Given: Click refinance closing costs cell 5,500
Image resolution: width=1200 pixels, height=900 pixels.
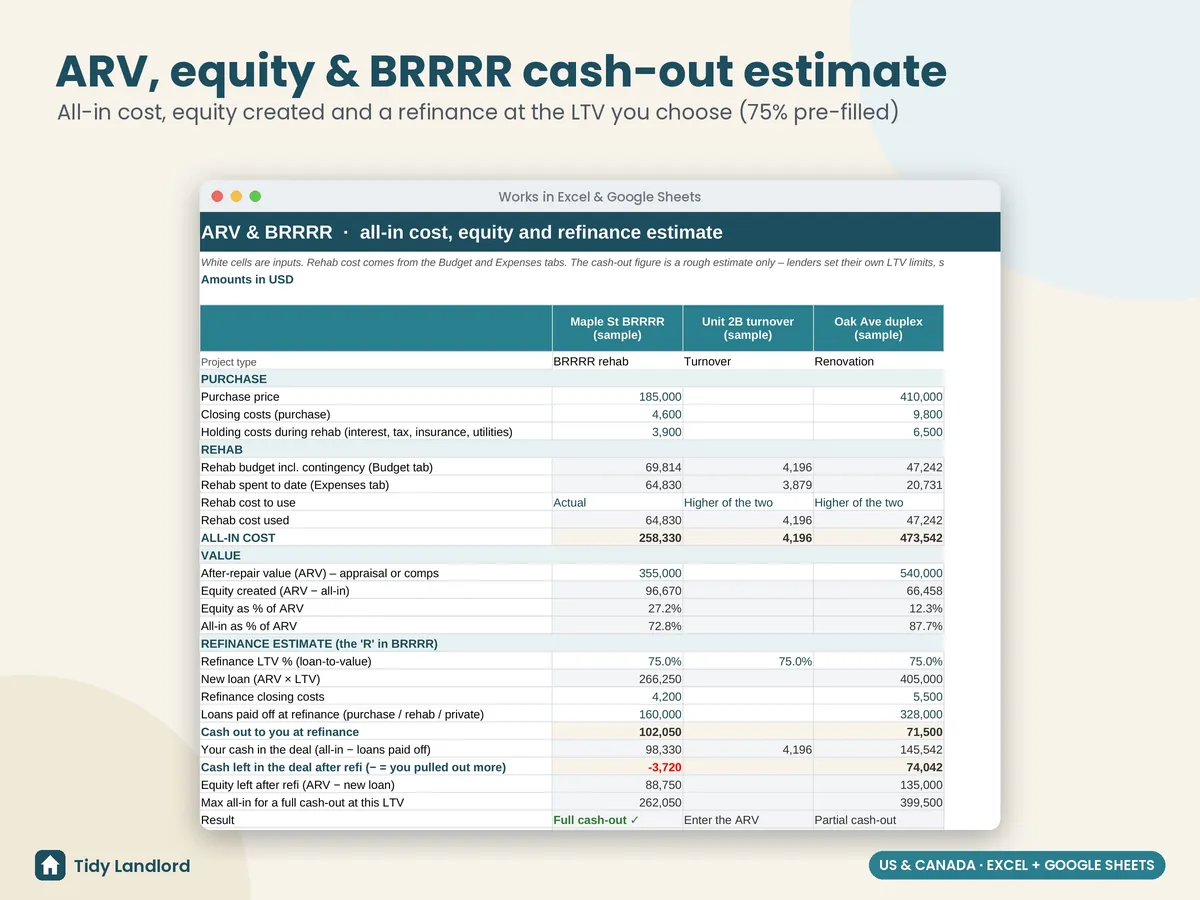Looking at the screenshot, I should pos(878,697).
